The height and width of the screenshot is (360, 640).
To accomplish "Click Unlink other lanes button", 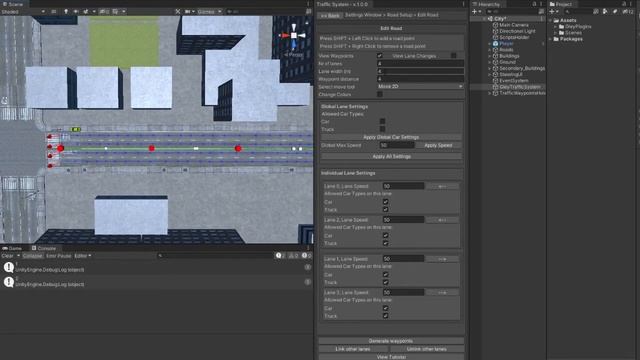I will point(427,349).
